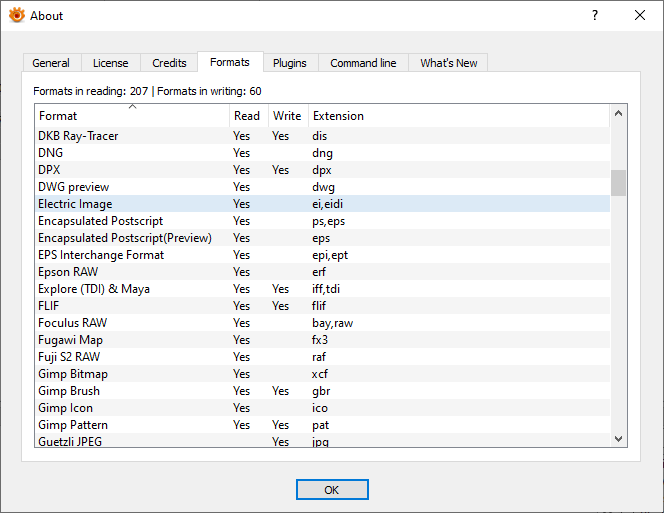The height and width of the screenshot is (513, 664).
Task: Click the Electric Image row
Action: (323, 204)
